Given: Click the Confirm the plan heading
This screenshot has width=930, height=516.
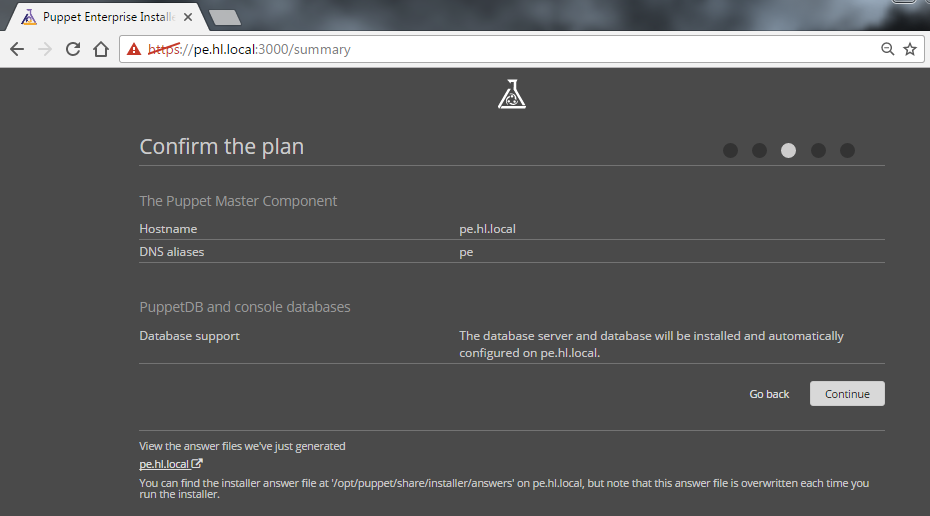Looking at the screenshot, I should pos(221,146).
